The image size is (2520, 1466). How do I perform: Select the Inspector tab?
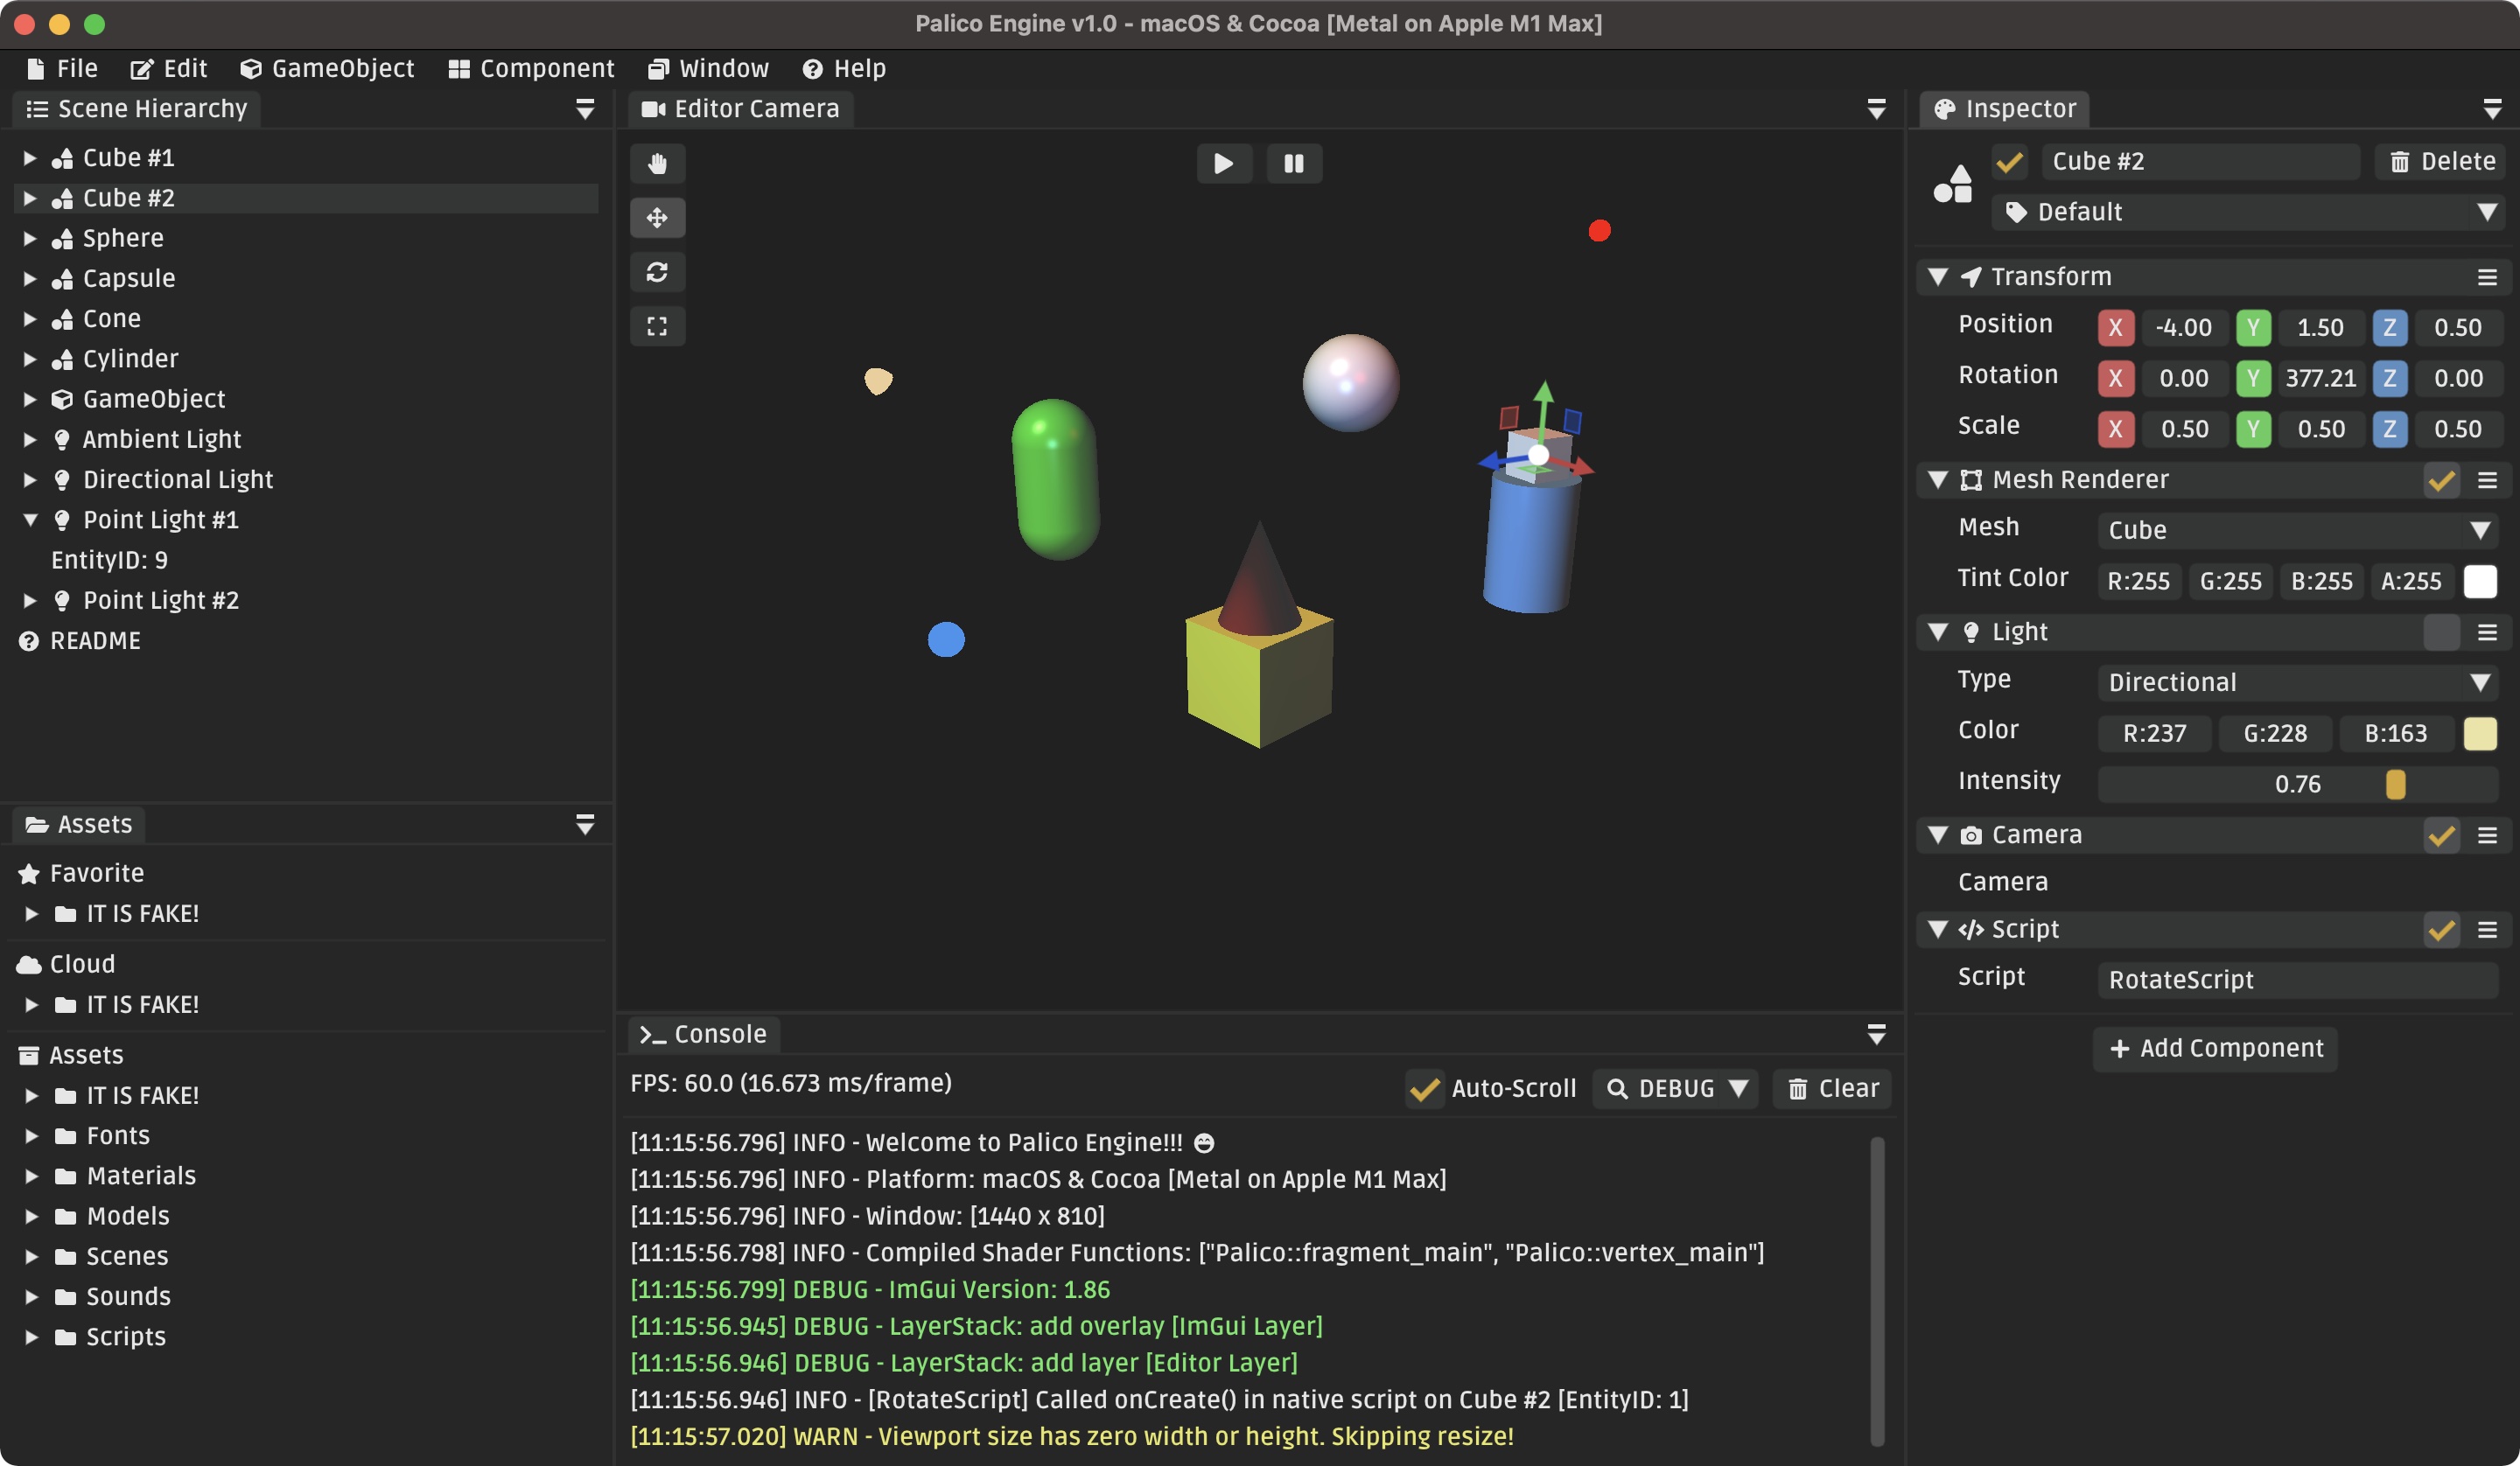coord(2004,109)
